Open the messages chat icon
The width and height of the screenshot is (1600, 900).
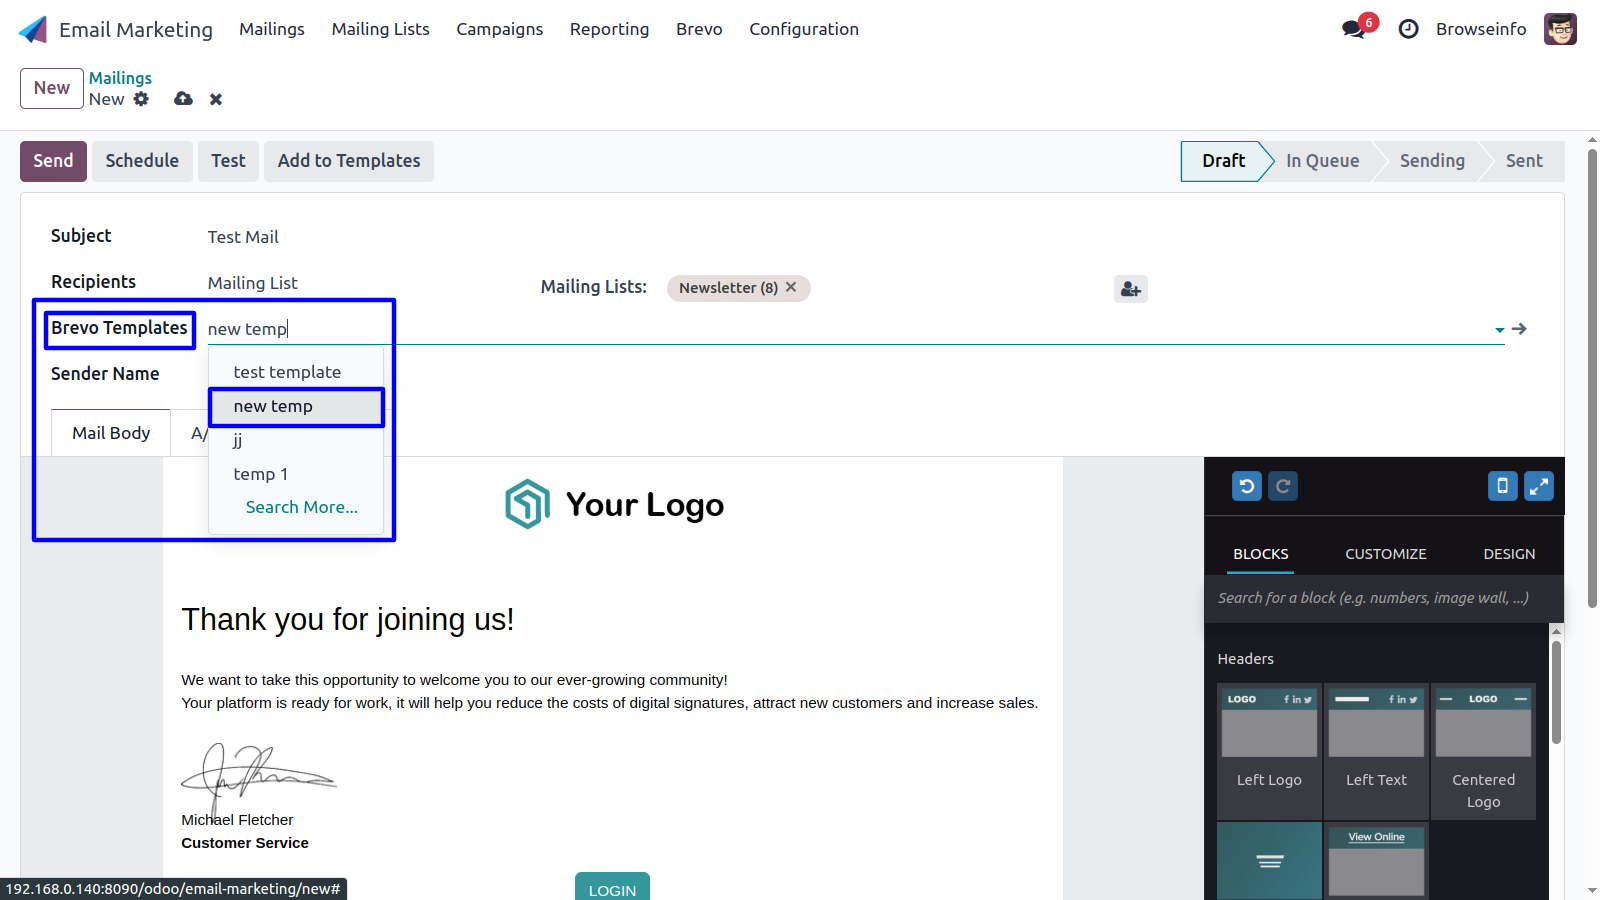point(1354,29)
